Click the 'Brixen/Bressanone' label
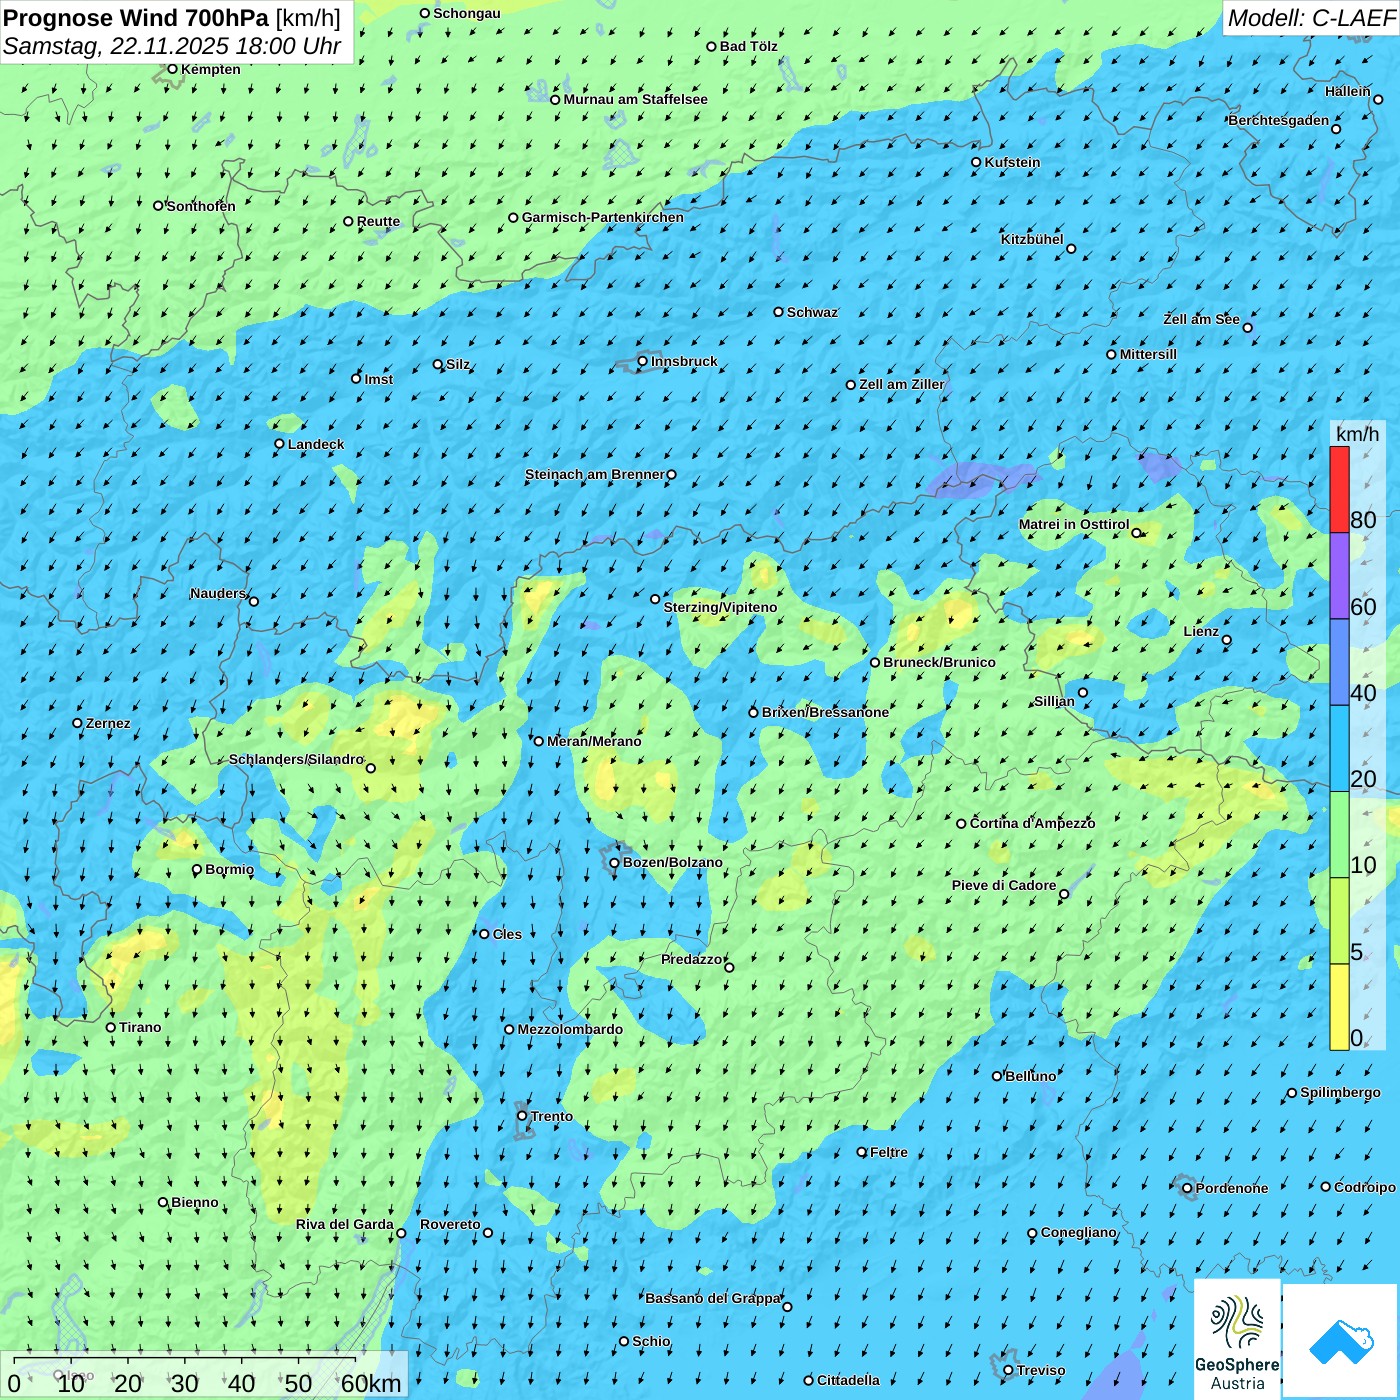This screenshot has width=1400, height=1400. coord(825,712)
